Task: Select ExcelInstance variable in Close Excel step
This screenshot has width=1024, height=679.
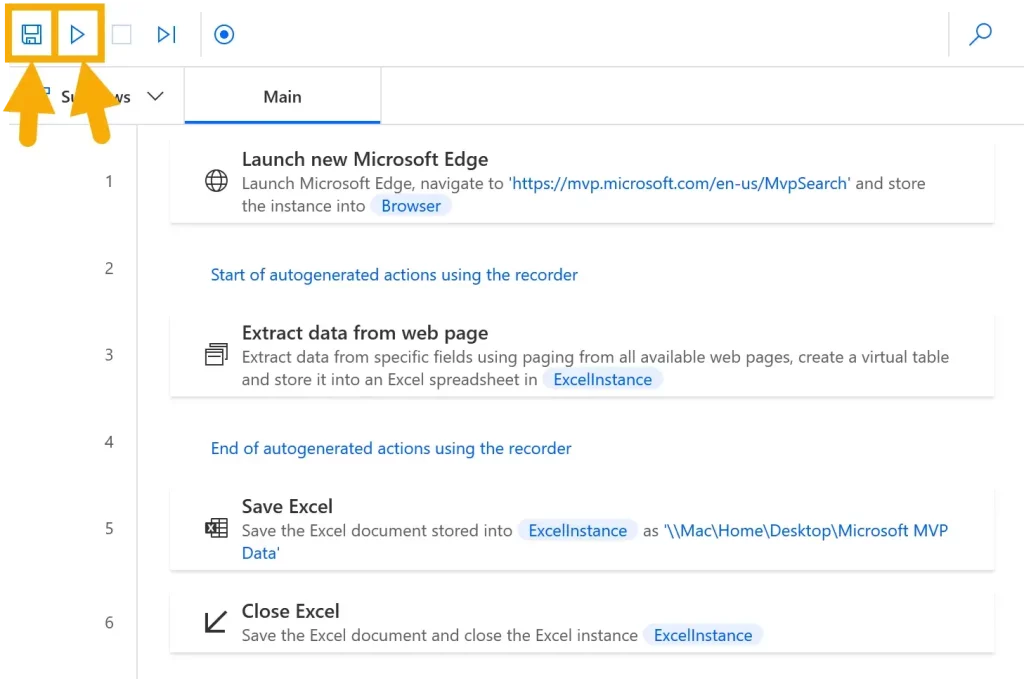Action: pos(703,636)
